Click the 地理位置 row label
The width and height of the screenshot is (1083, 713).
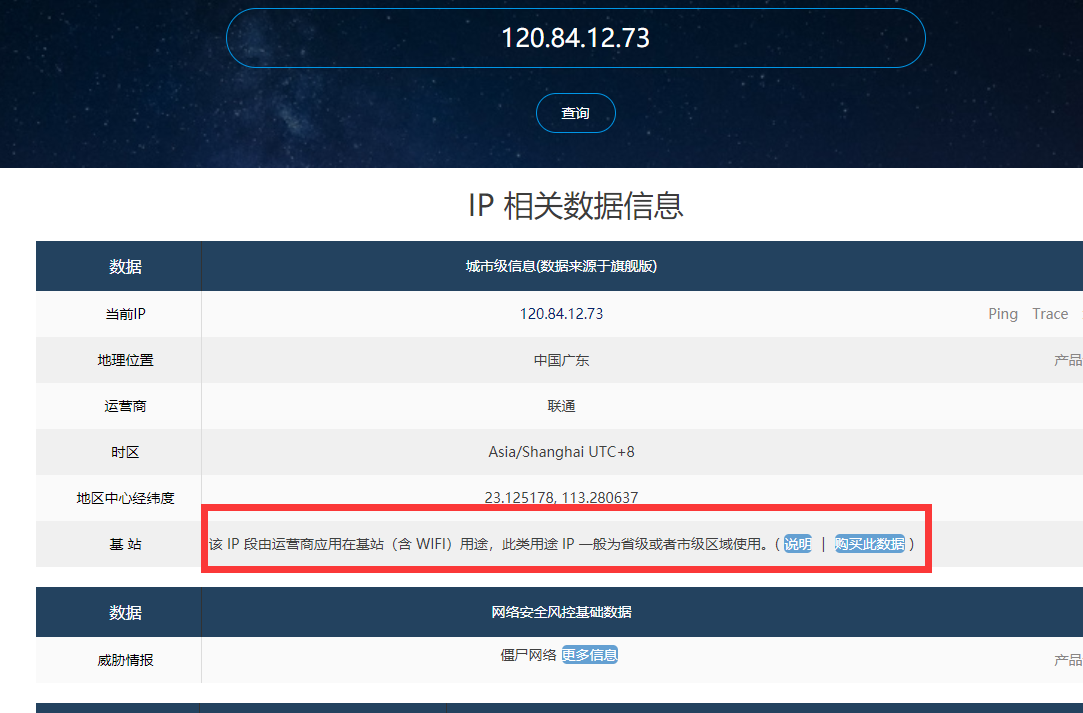point(125,360)
